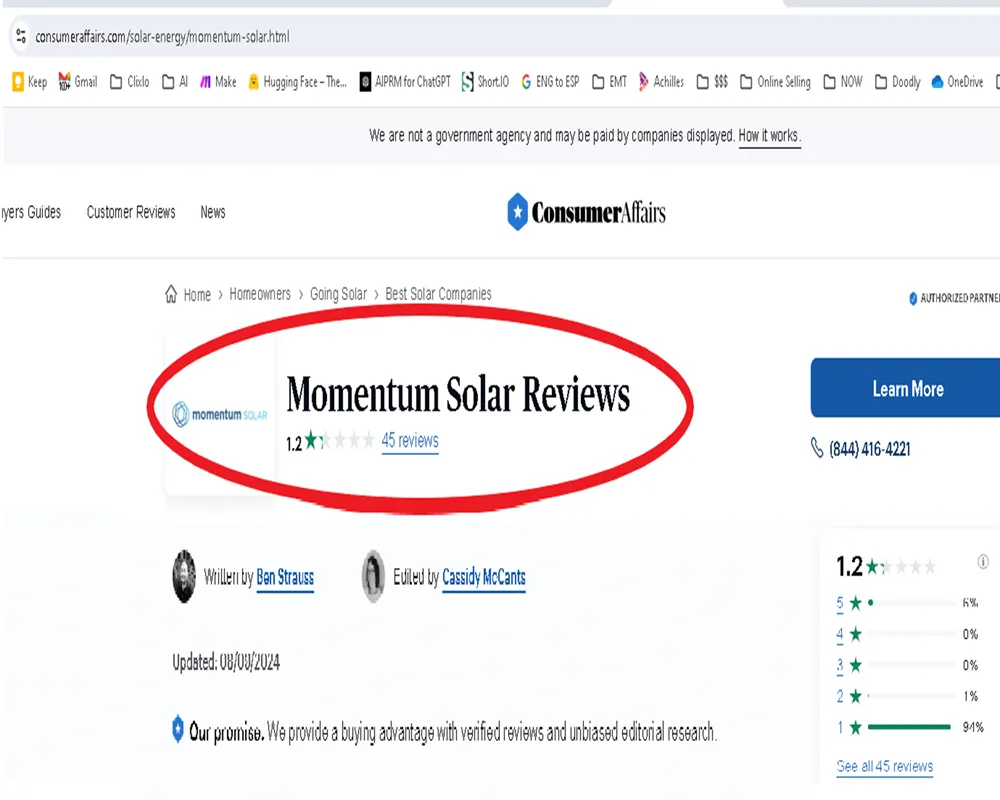Open the Achilles bookmark
This screenshot has width=1000, height=800.
(661, 82)
